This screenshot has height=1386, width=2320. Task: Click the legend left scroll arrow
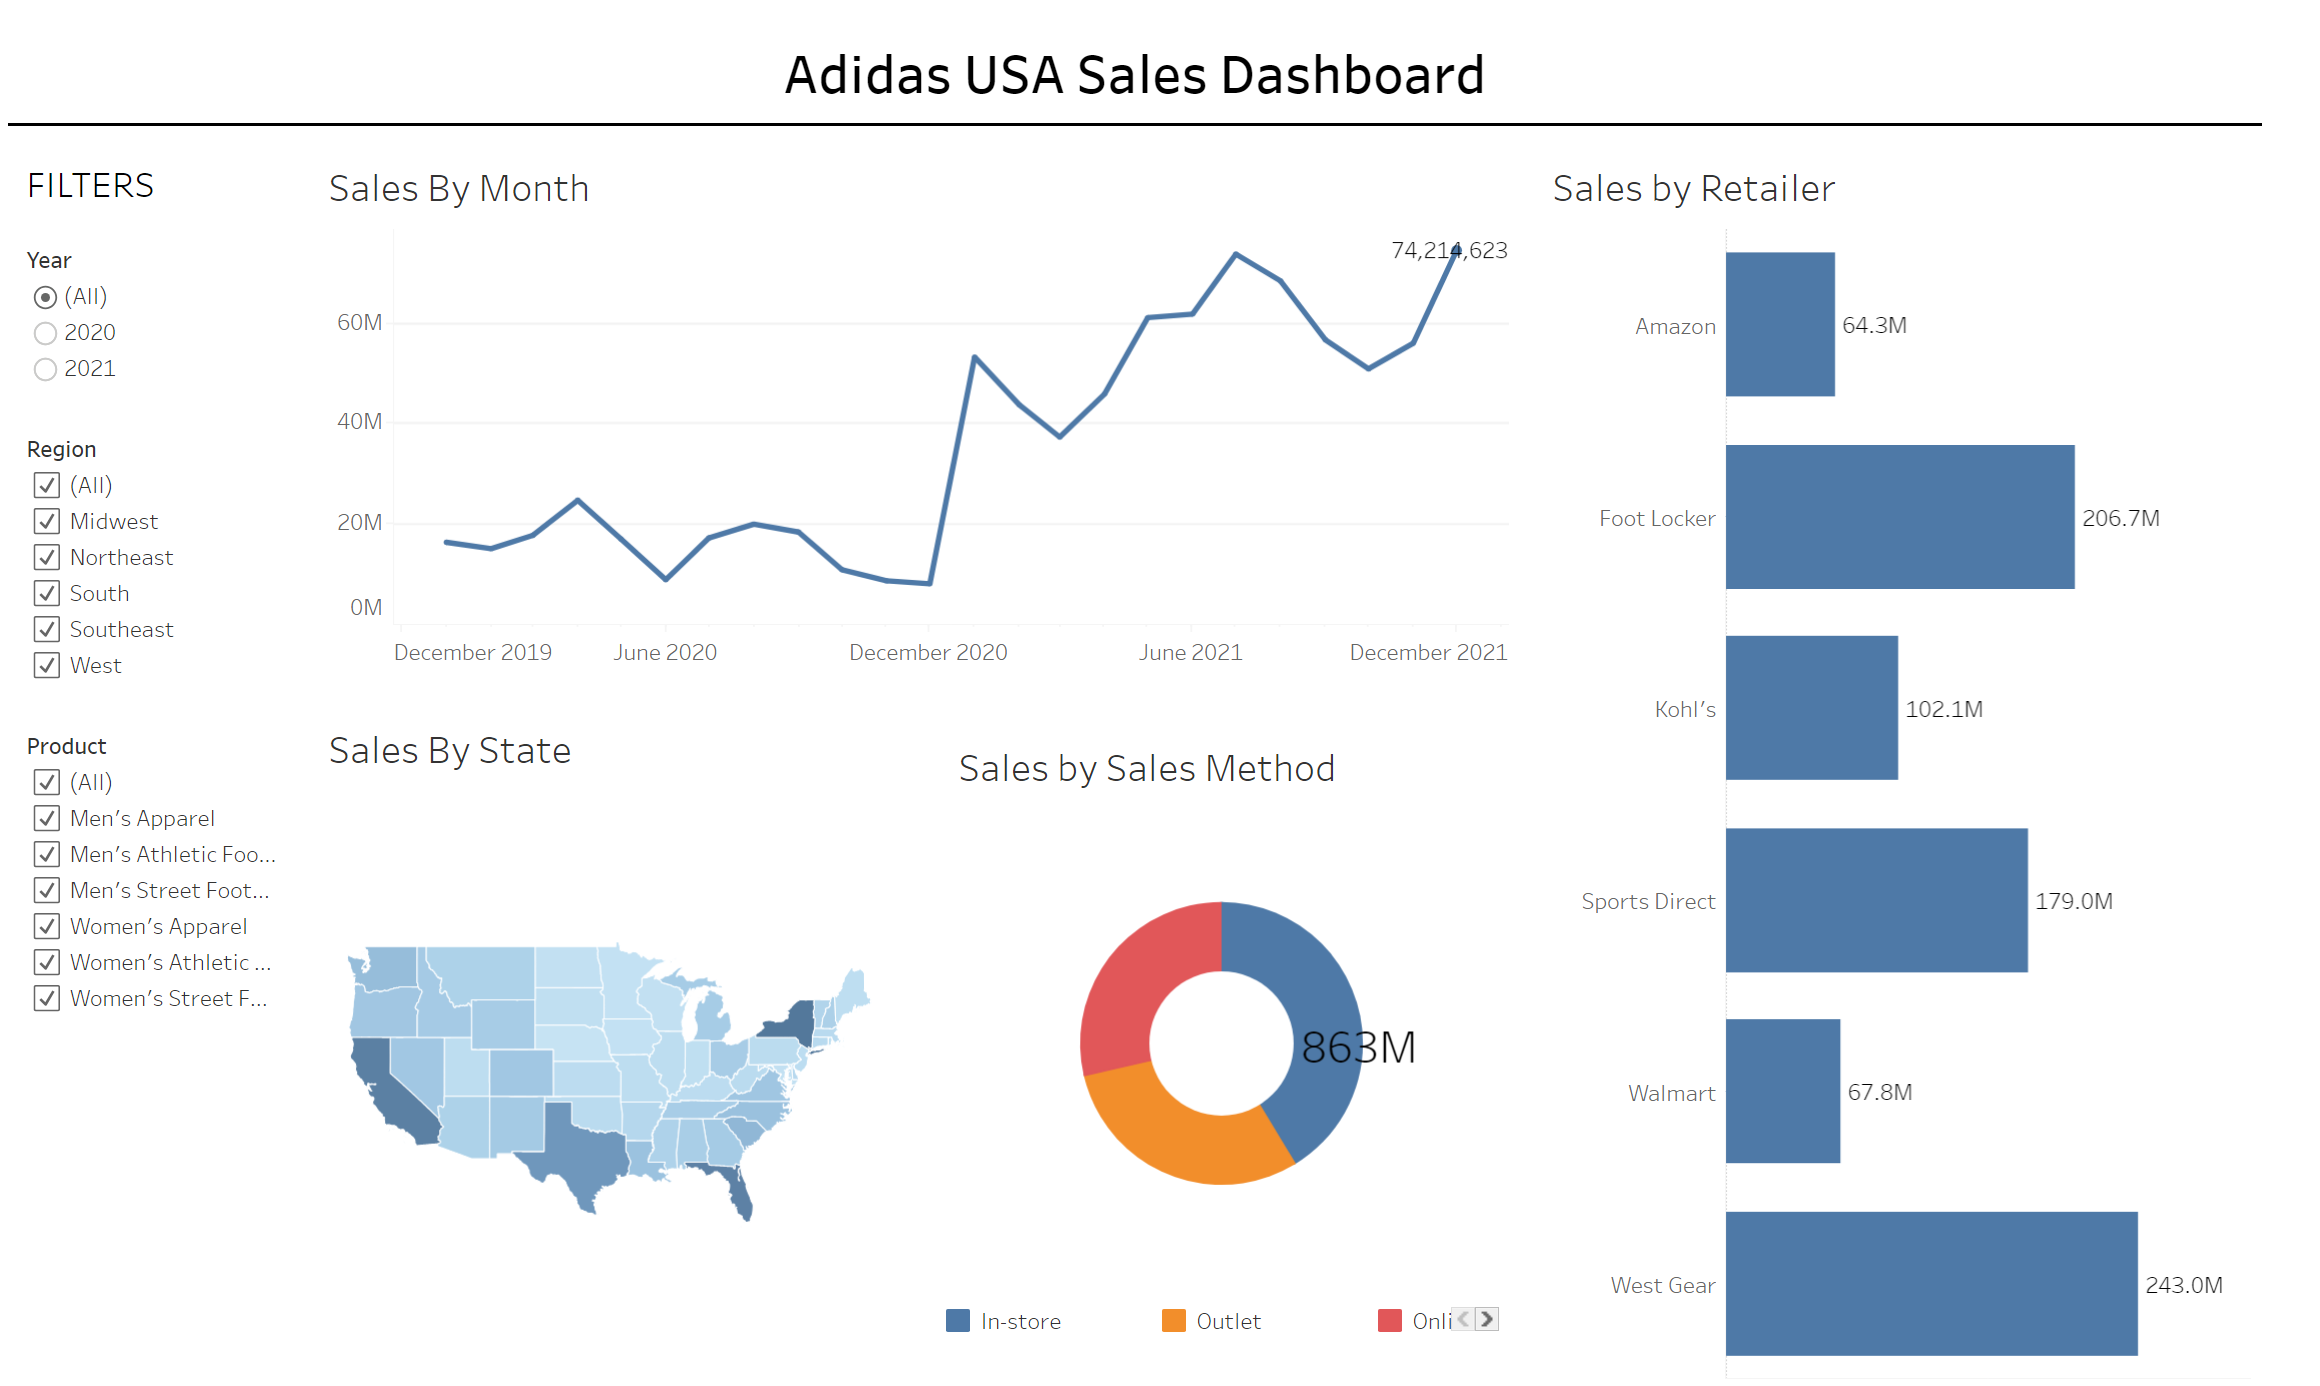(x=1464, y=1319)
